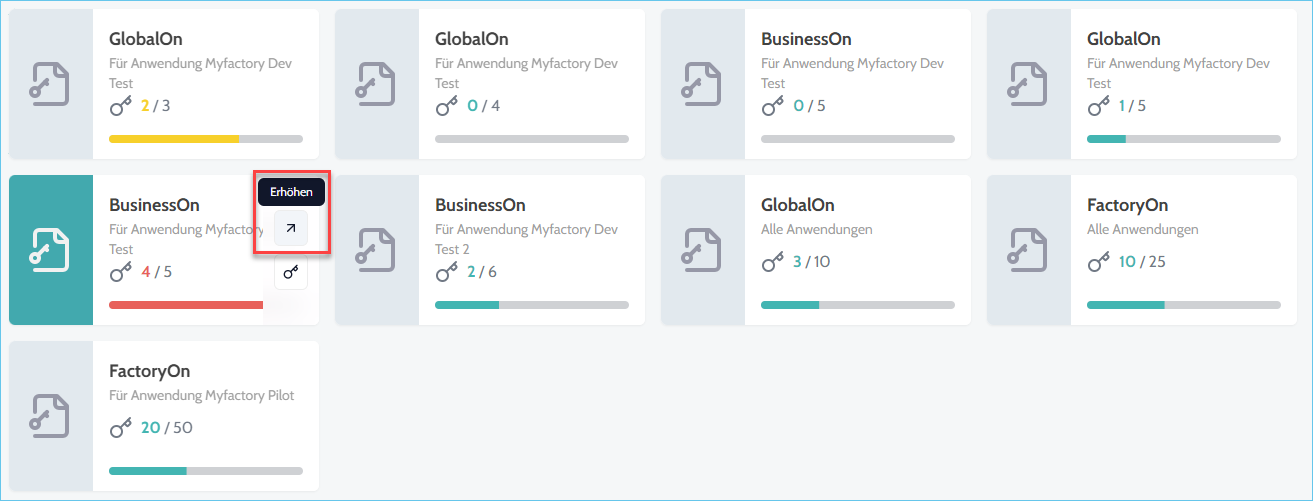Click the small key icon beside 2 / 6

[x=447, y=271]
